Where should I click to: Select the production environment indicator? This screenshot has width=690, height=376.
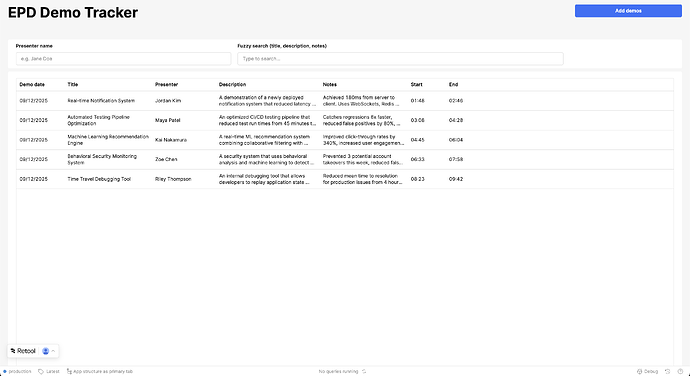tap(17, 372)
